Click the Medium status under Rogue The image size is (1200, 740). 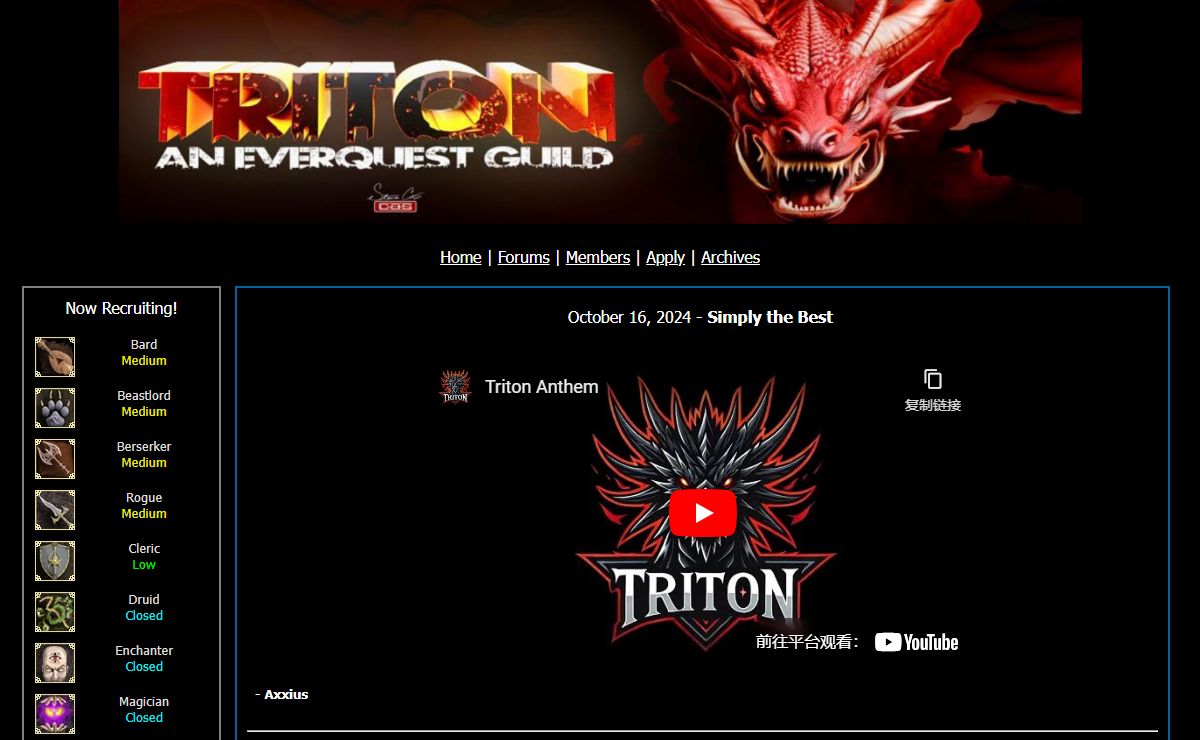144,513
